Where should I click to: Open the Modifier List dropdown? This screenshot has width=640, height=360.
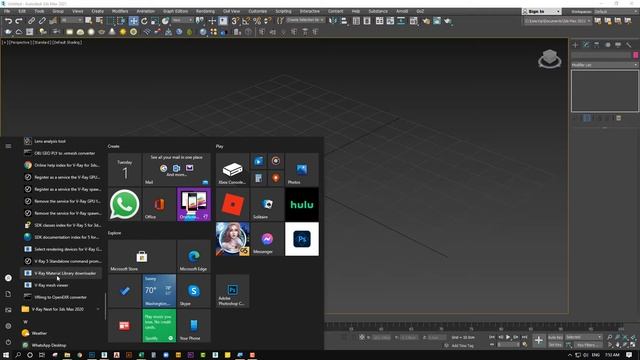click(x=604, y=65)
